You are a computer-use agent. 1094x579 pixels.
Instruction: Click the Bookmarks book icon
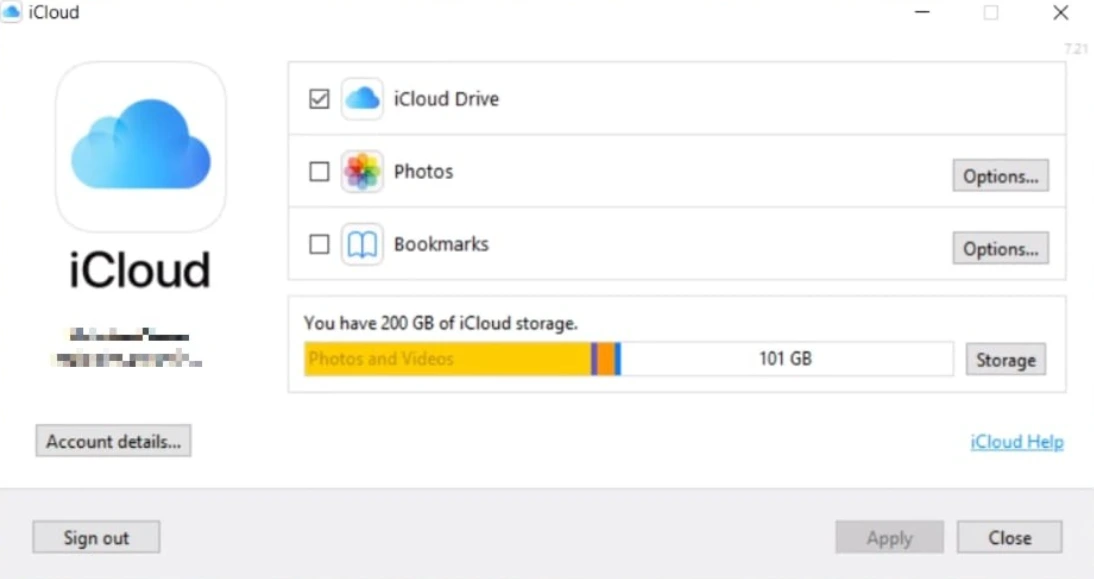pyautogui.click(x=362, y=243)
